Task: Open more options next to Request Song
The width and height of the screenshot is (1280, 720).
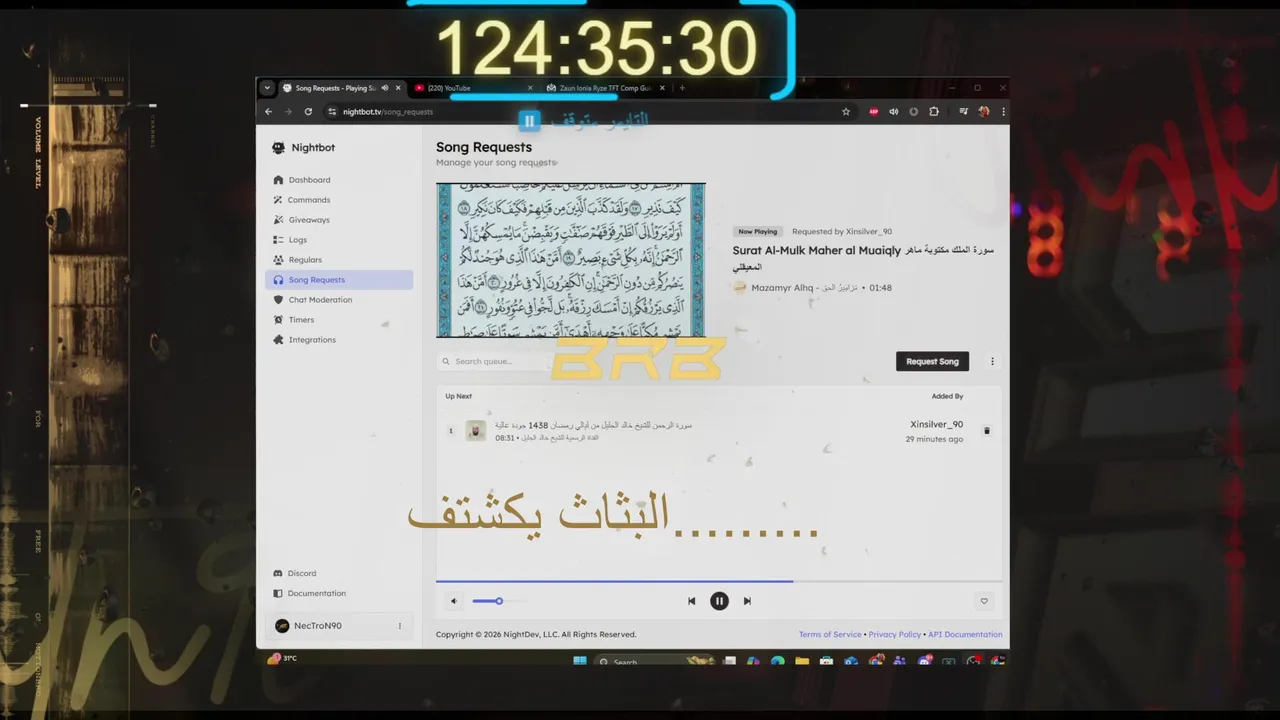Action: tap(992, 361)
